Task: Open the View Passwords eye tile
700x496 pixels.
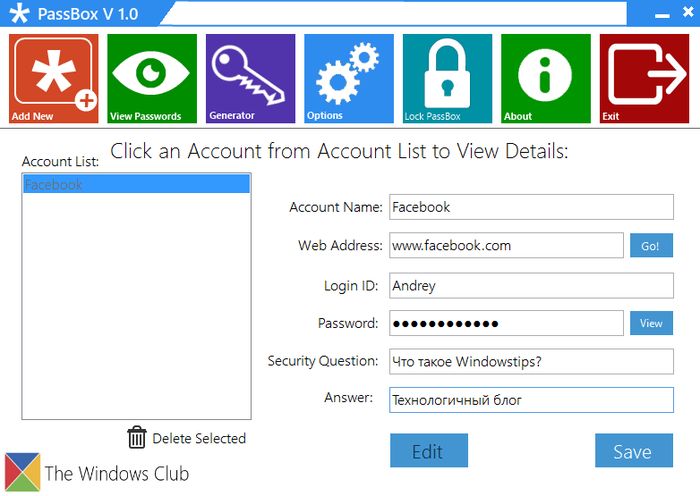Action: [152, 79]
